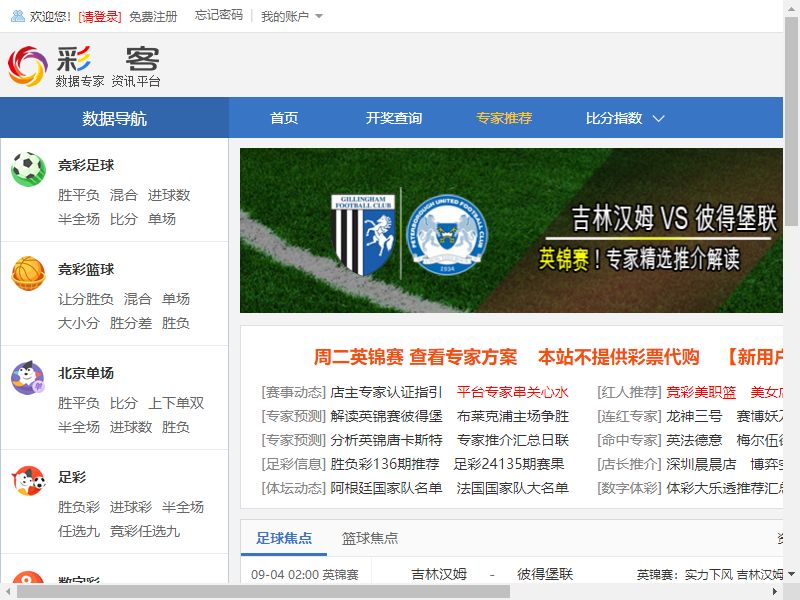
Task: Click the scroll right arrow
Action: tap(775, 591)
